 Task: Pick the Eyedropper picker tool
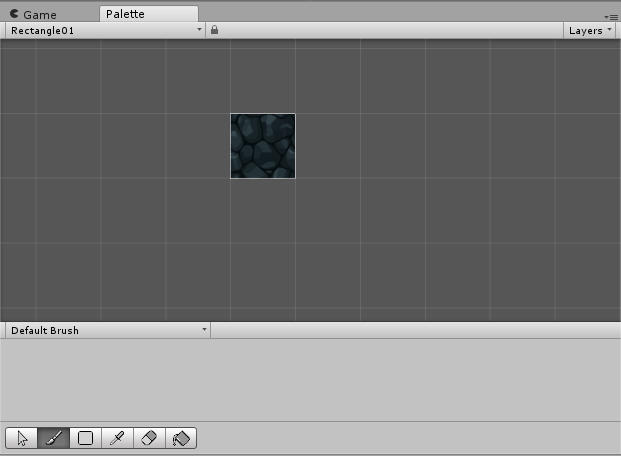[x=118, y=438]
